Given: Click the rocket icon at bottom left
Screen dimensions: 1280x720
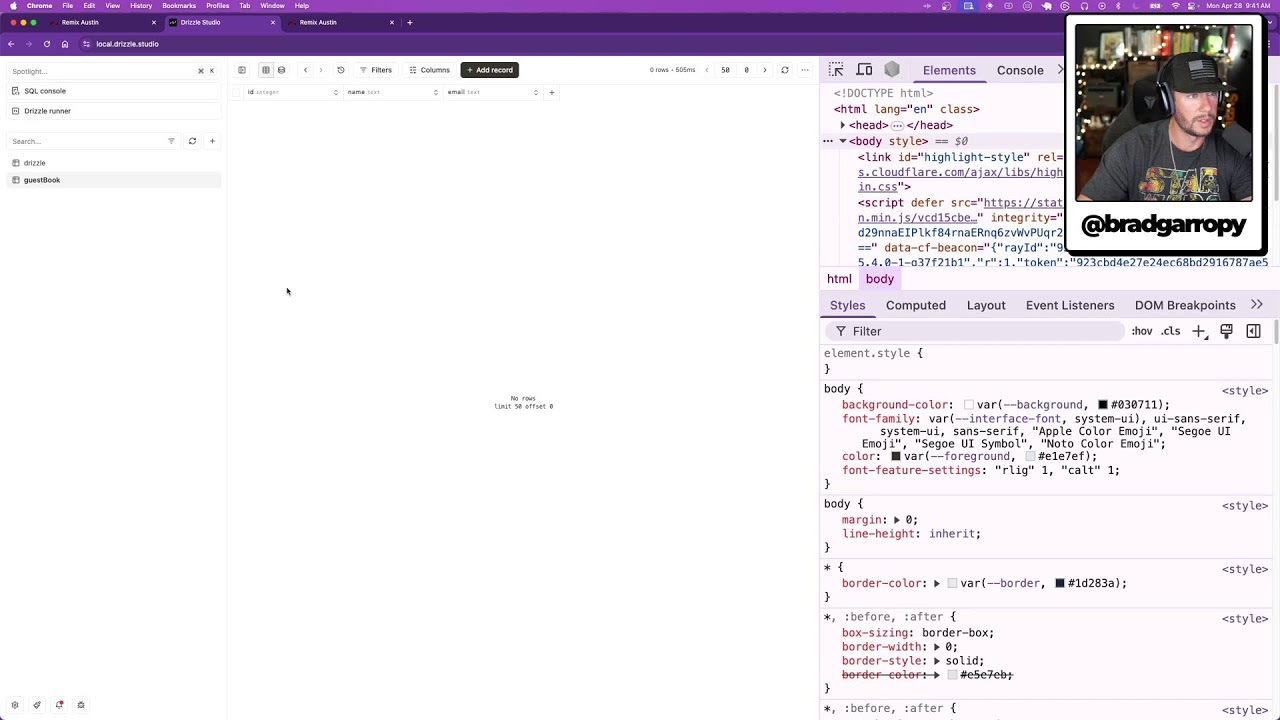Looking at the screenshot, I should pos(37,705).
